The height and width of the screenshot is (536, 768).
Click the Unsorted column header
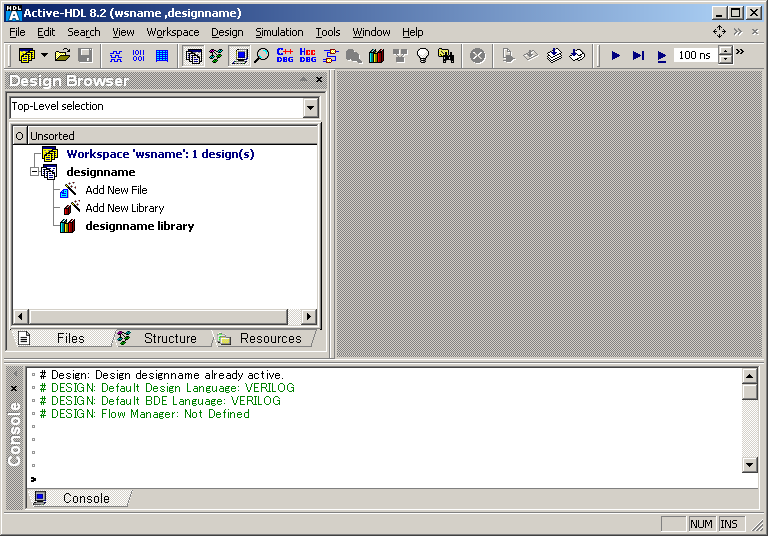tap(172, 136)
